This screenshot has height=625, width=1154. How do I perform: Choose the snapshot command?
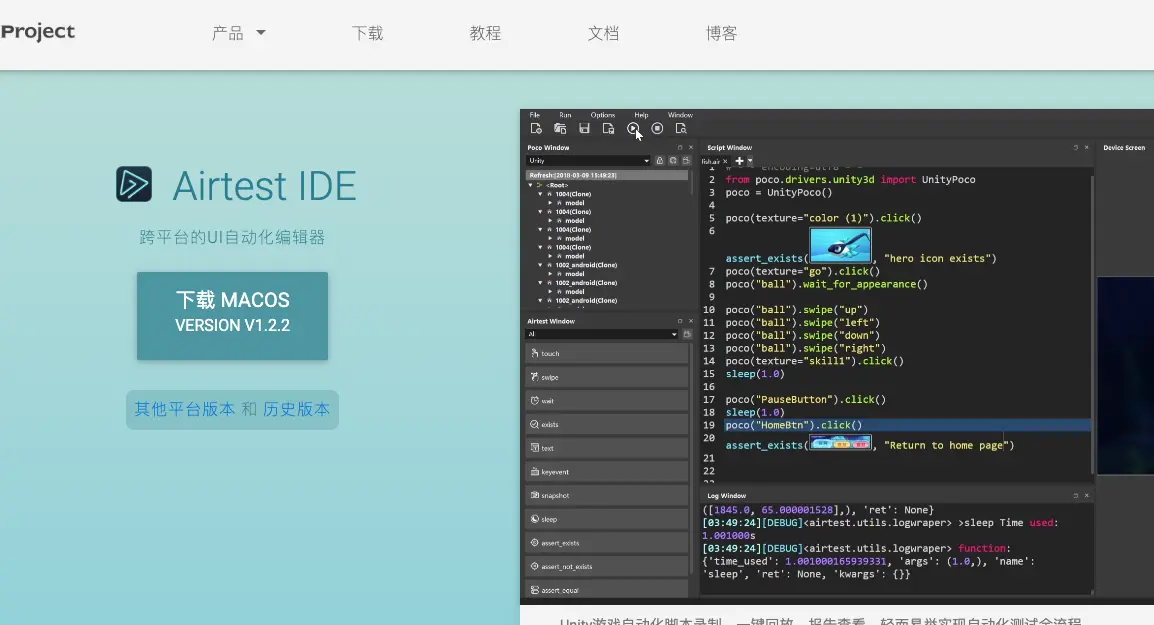(607, 495)
